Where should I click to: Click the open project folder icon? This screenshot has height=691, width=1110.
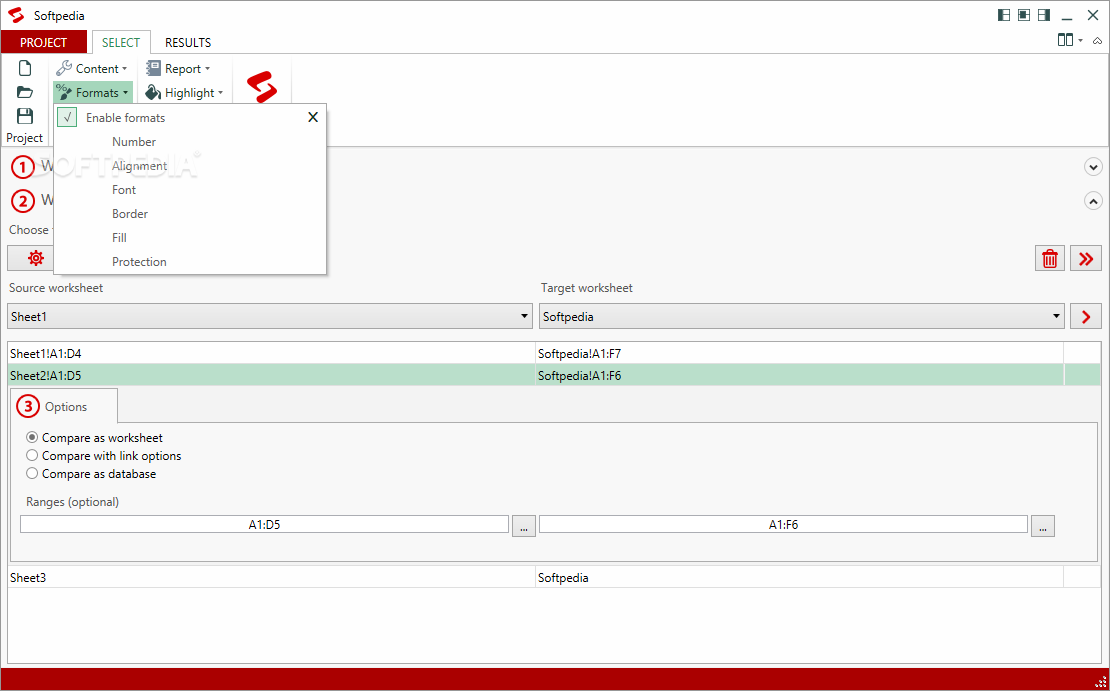pyautogui.click(x=25, y=92)
